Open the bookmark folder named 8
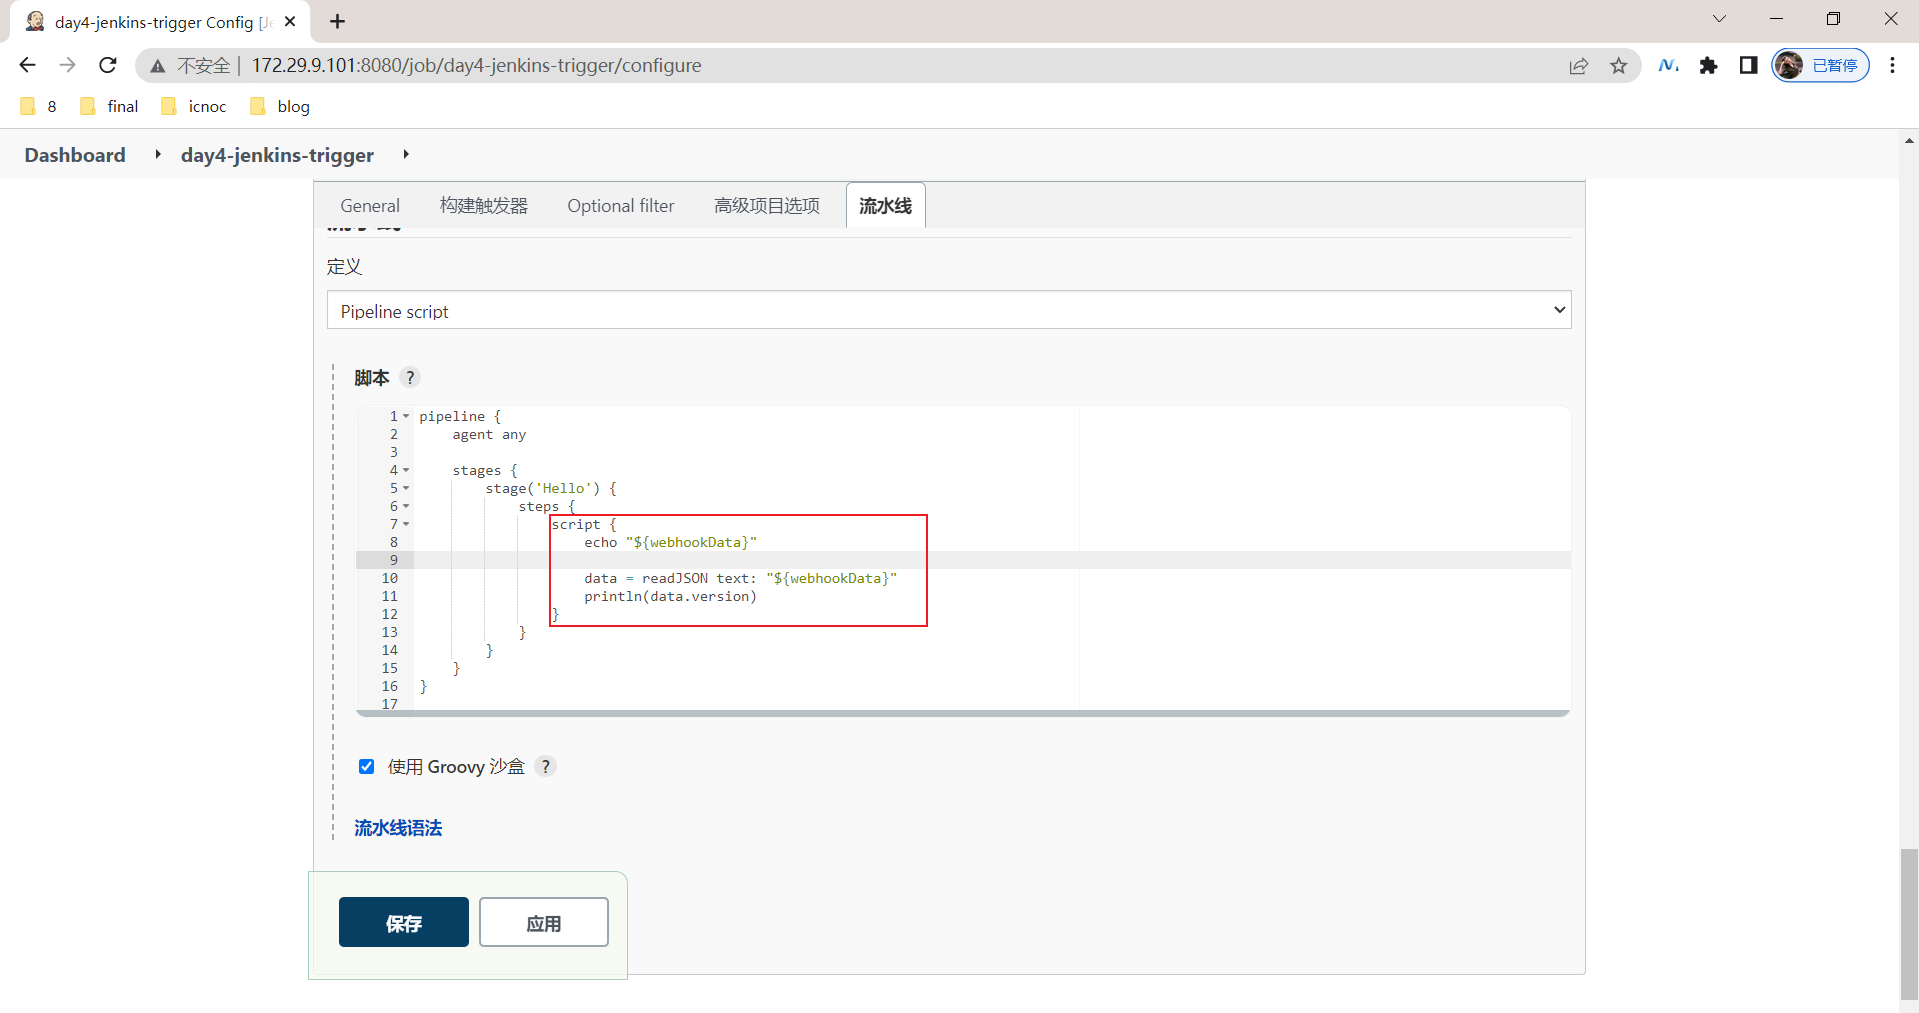1919x1013 pixels. coord(39,106)
